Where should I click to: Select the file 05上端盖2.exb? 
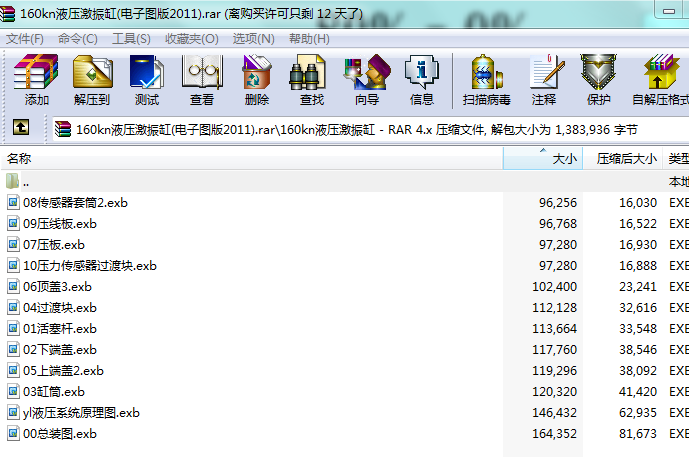point(63,371)
